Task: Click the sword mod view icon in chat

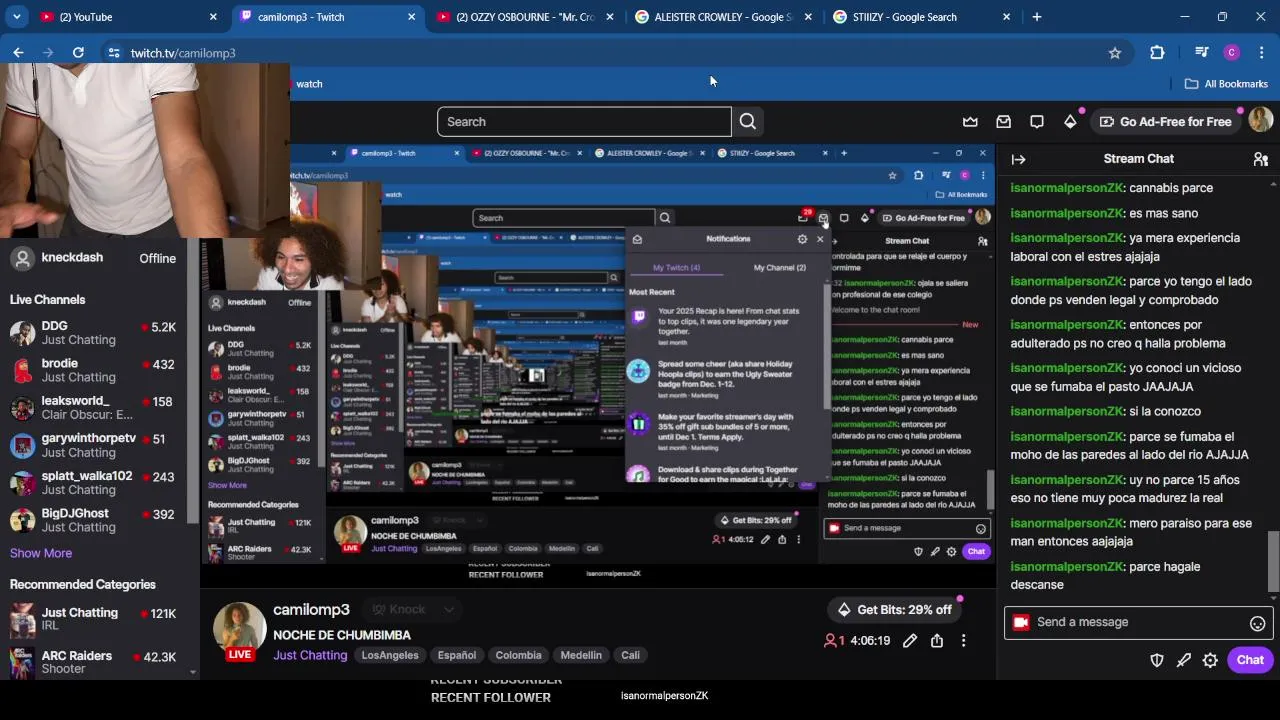Action: click(1184, 660)
